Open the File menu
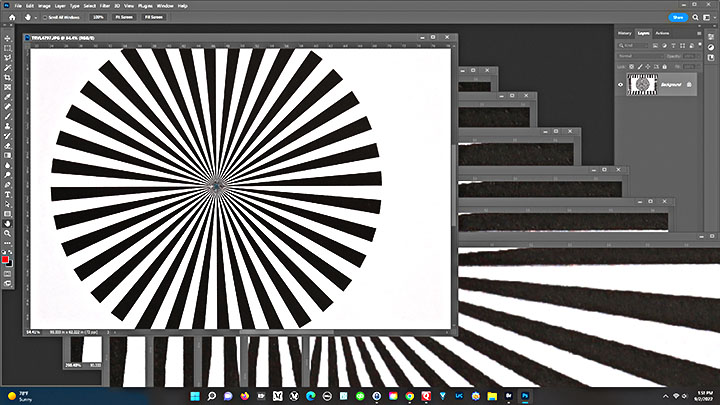The height and width of the screenshot is (405, 720). (x=18, y=6)
